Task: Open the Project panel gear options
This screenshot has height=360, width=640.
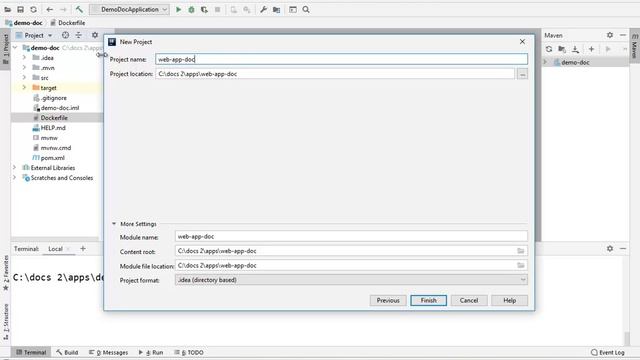Action: [x=95, y=35]
